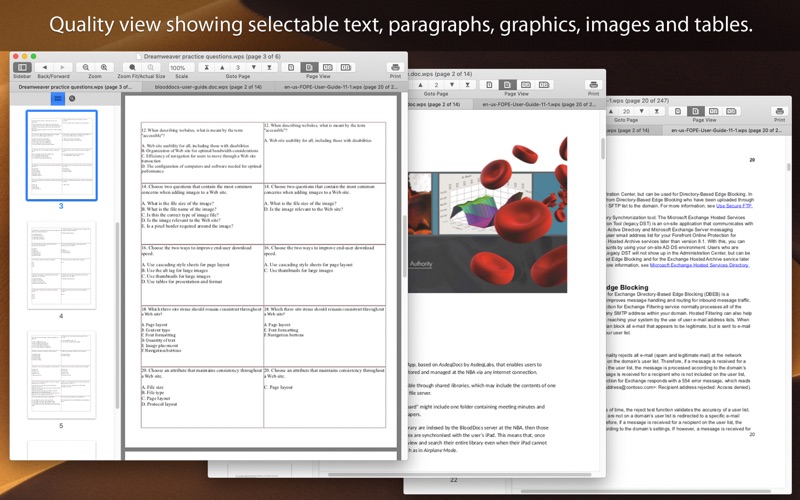Click the sidebar thumbnail list scrollbar
The height and width of the screenshot is (500, 800).
(118, 315)
